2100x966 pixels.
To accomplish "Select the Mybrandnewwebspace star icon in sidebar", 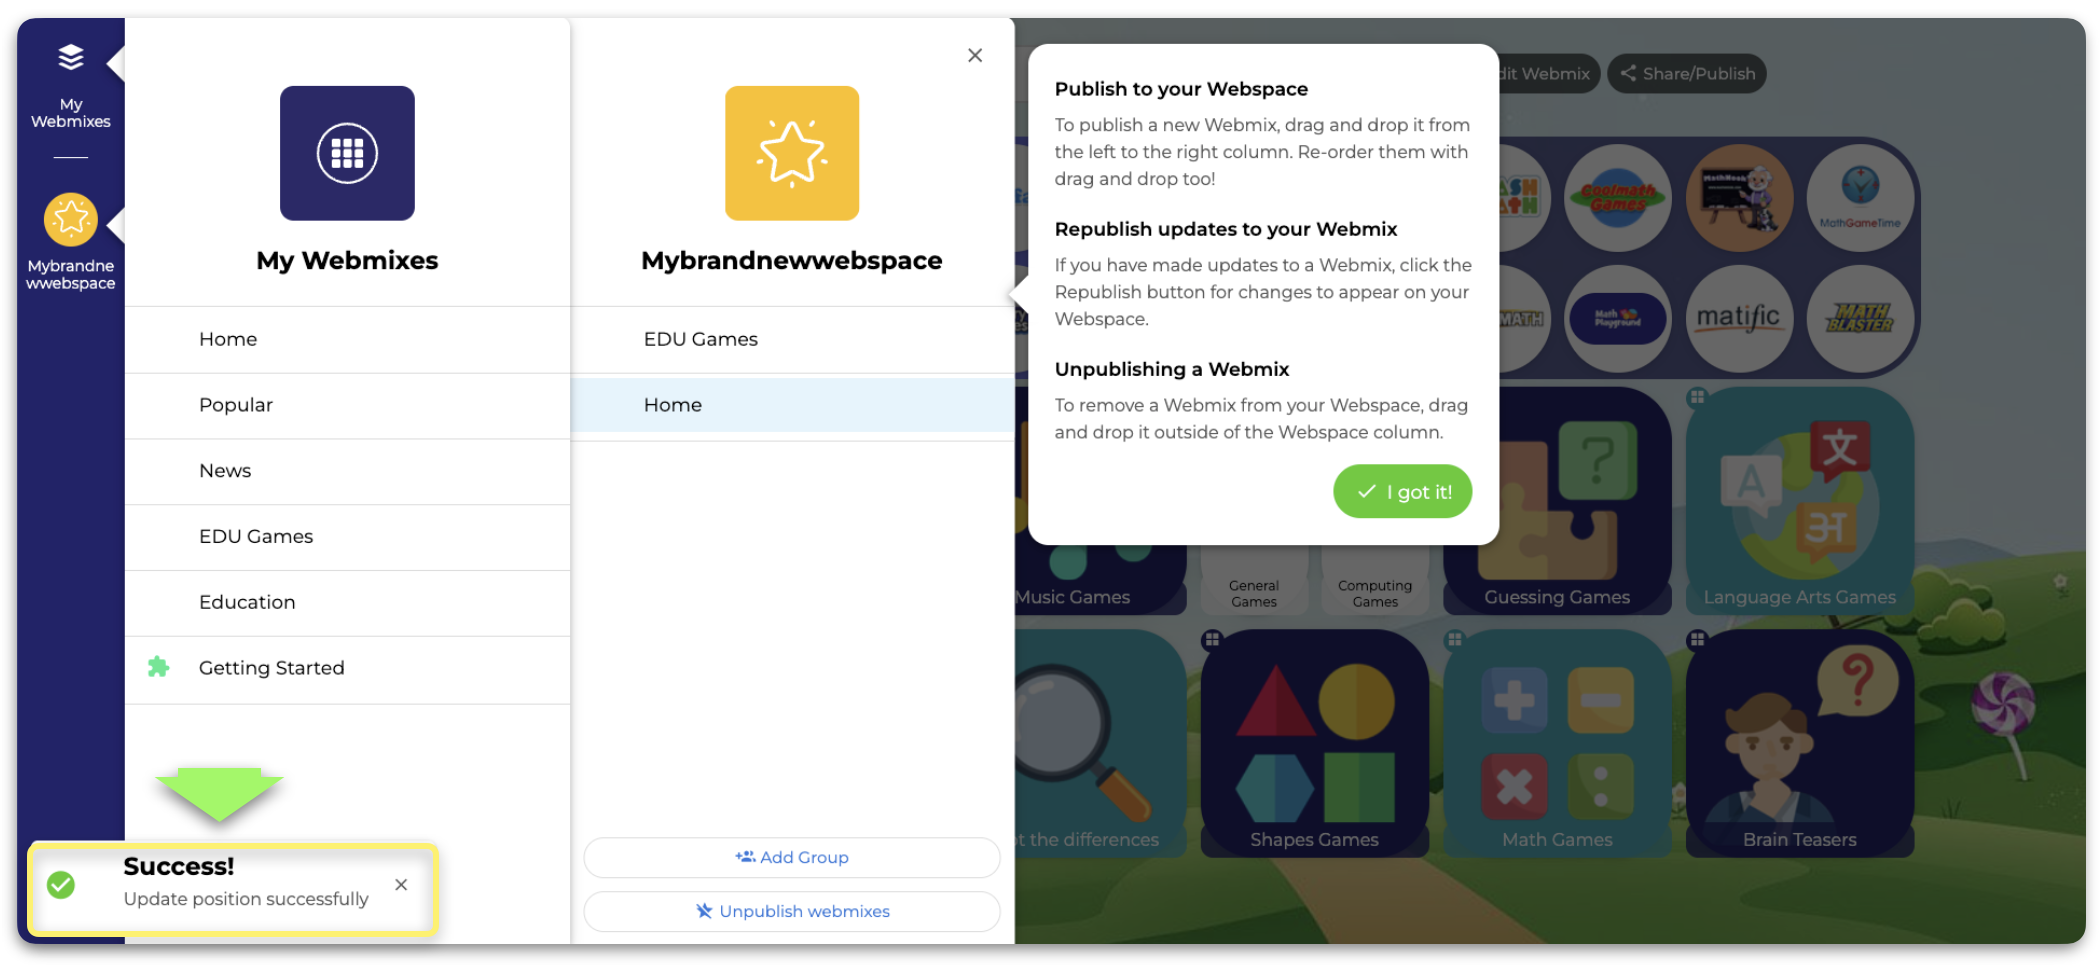I will (70, 219).
